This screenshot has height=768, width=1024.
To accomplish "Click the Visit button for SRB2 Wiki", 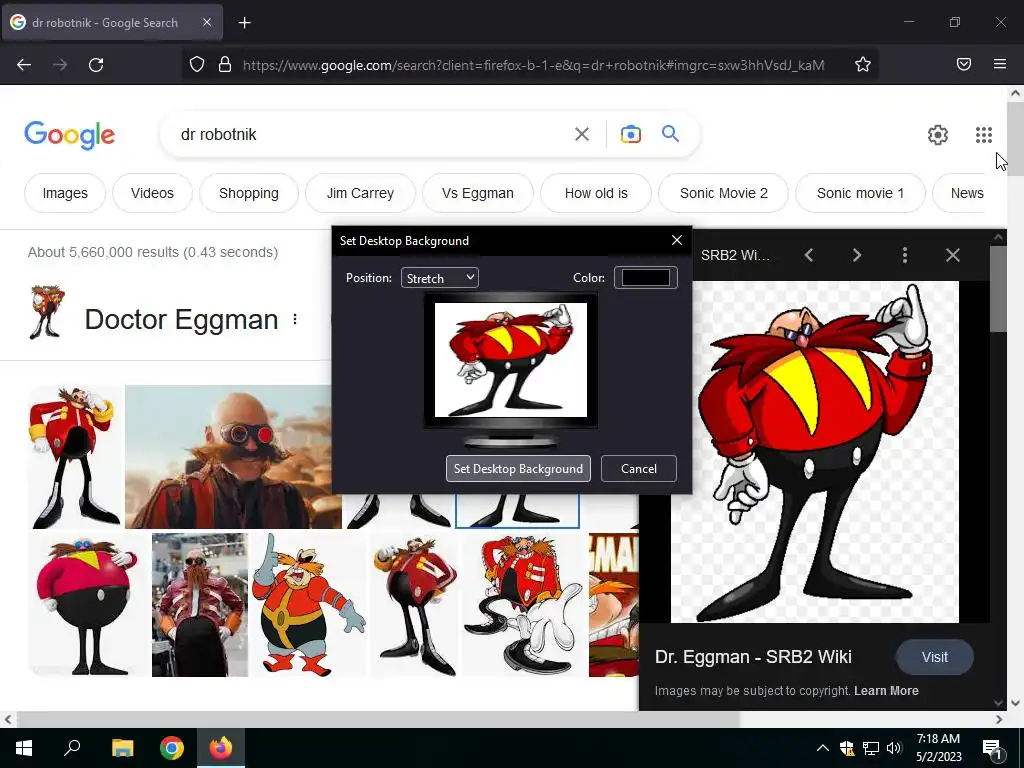I will click(935, 657).
